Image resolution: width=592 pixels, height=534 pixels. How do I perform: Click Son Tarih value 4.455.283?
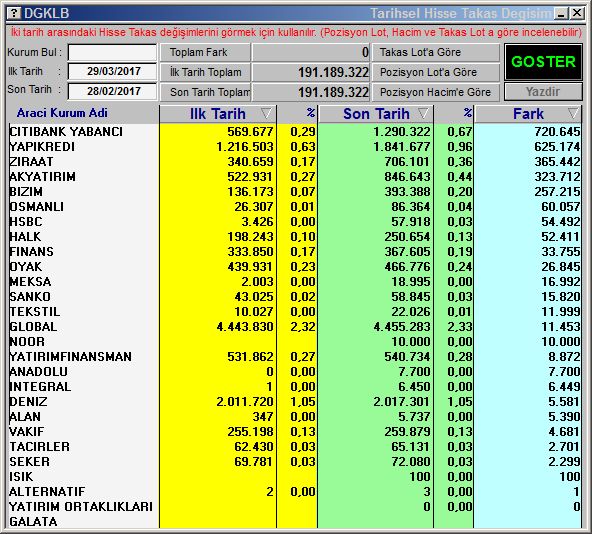tap(402, 327)
